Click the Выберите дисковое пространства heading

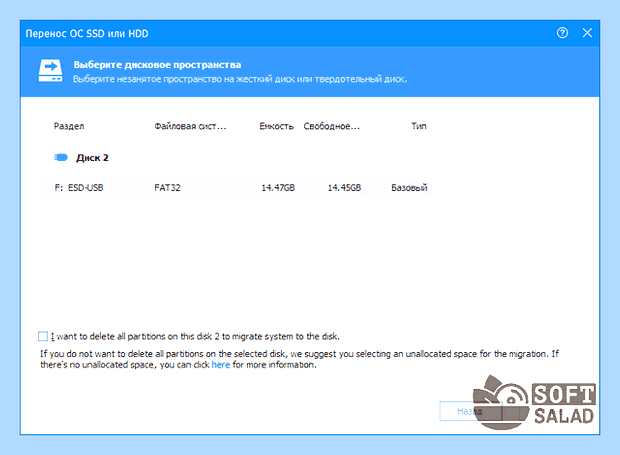[x=157, y=65]
